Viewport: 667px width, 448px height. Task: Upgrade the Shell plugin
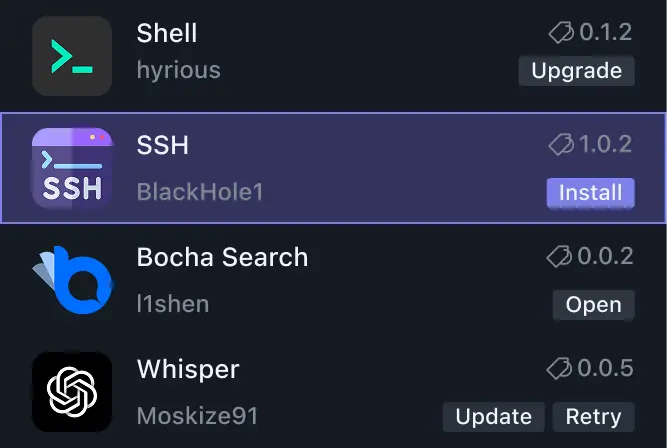pyautogui.click(x=576, y=71)
